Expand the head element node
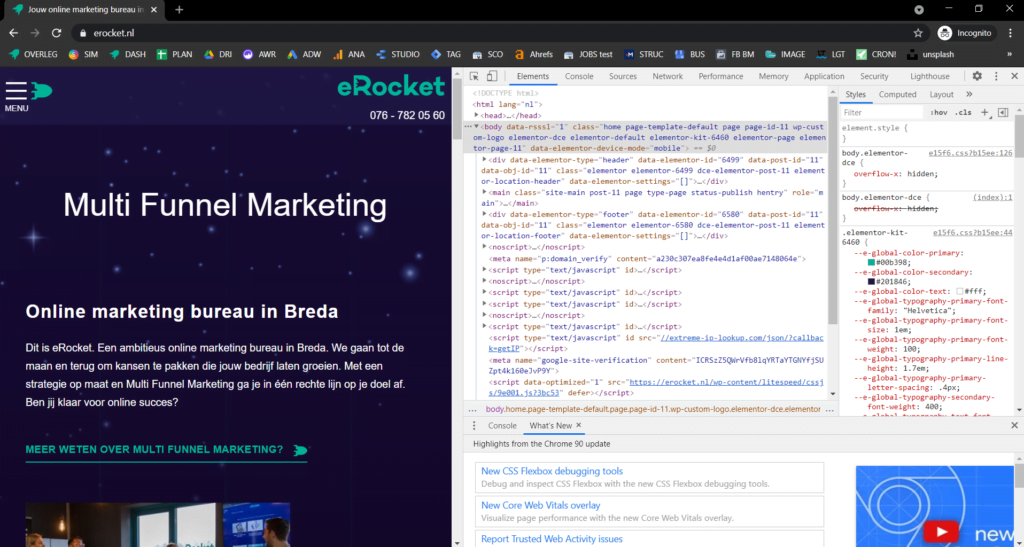This screenshot has height=547, width=1024. tap(477, 116)
